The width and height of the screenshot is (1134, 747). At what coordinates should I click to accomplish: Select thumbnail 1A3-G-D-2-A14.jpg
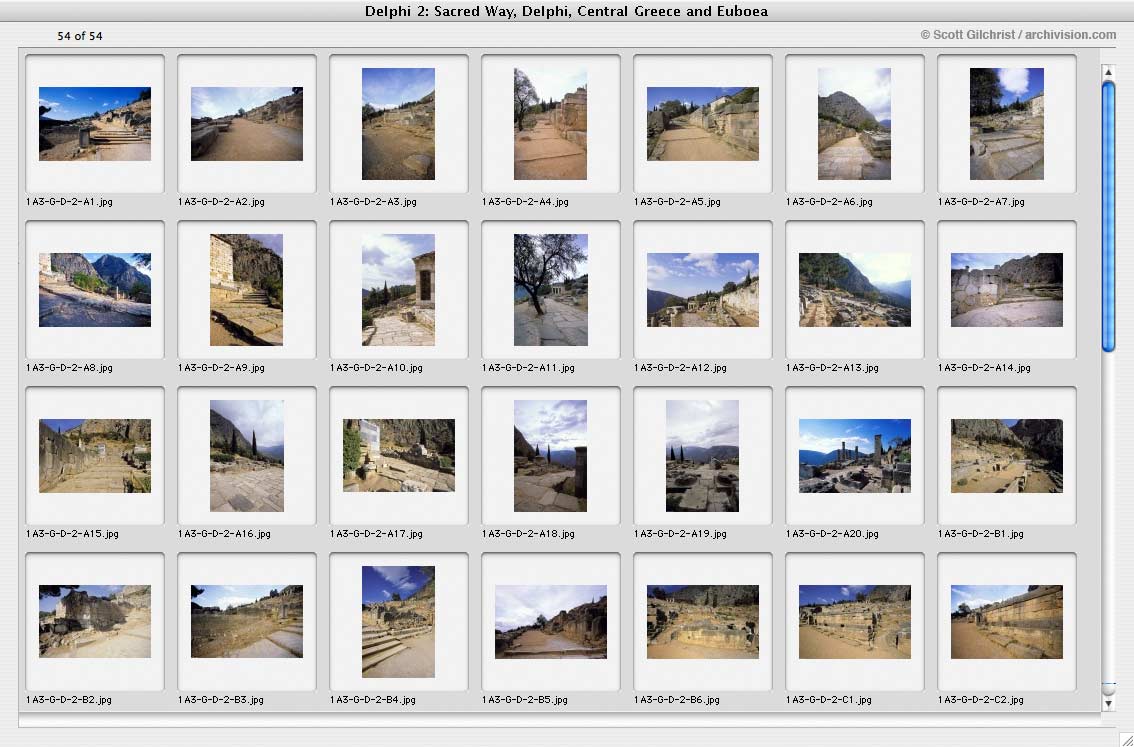pyautogui.click(x=1007, y=290)
